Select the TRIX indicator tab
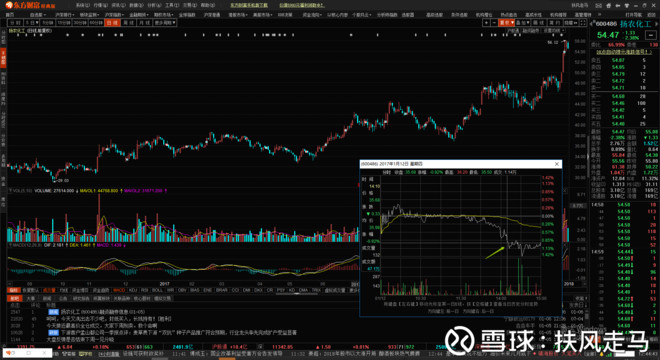The width and height of the screenshot is (660, 360). click(x=316, y=290)
